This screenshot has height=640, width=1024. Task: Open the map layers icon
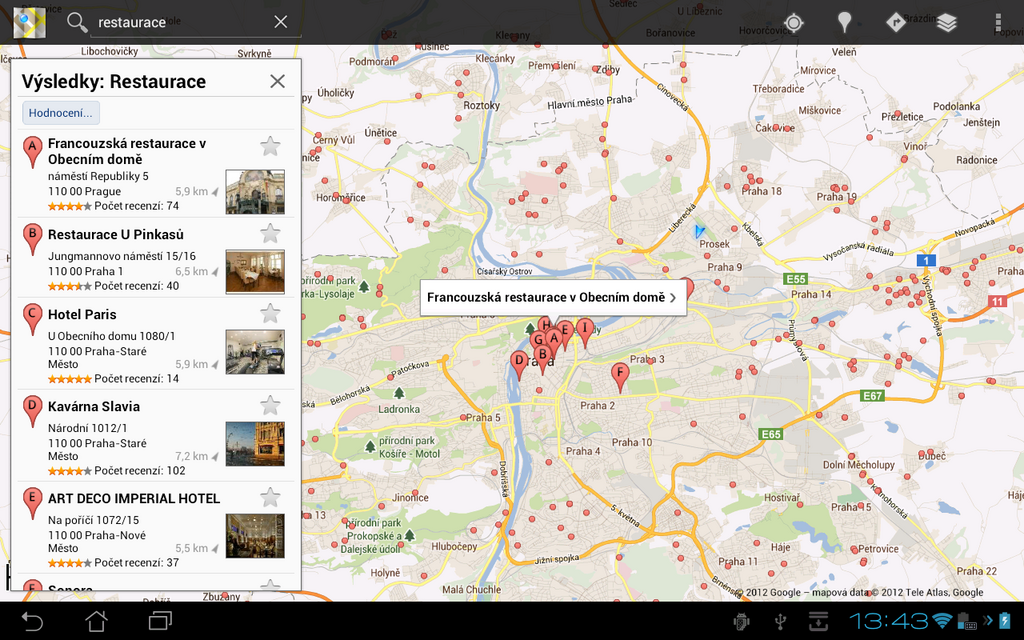(x=947, y=22)
